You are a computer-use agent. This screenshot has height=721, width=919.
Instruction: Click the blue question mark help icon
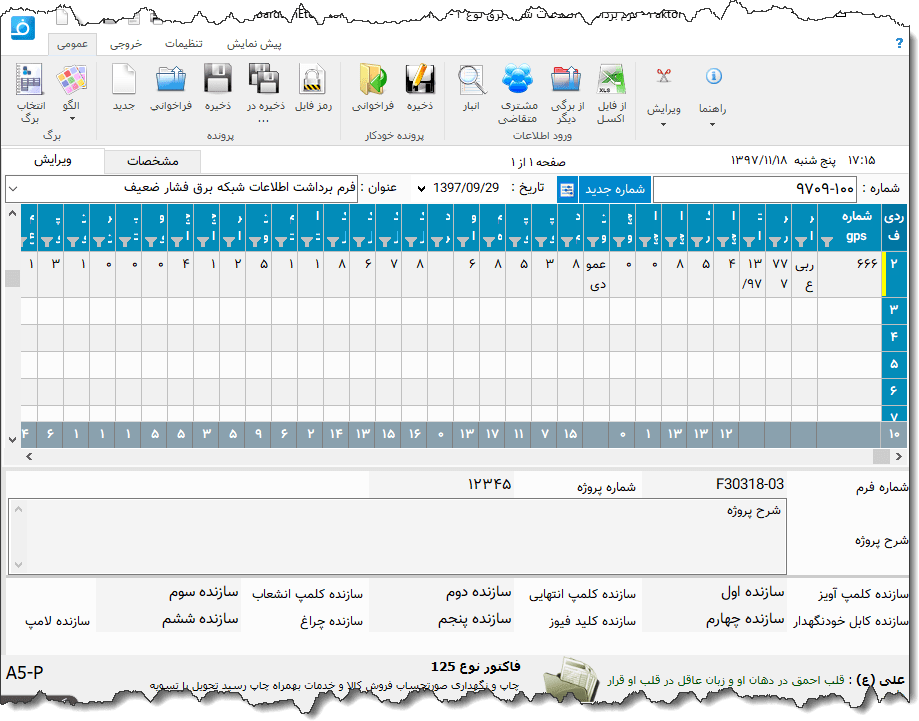[x=899, y=43]
